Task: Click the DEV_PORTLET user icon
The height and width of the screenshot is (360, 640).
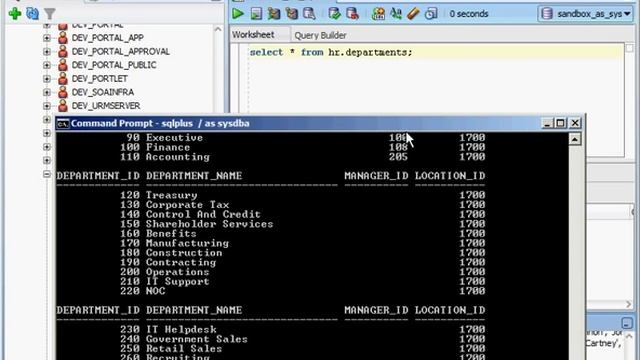Action: coord(62,78)
